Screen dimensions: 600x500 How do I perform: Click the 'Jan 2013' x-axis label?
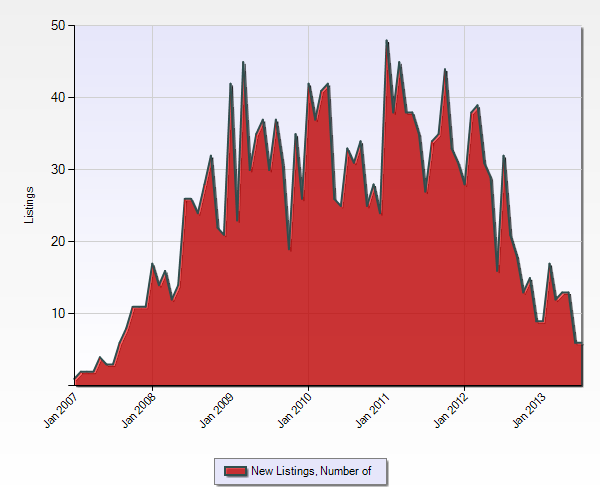point(528,411)
